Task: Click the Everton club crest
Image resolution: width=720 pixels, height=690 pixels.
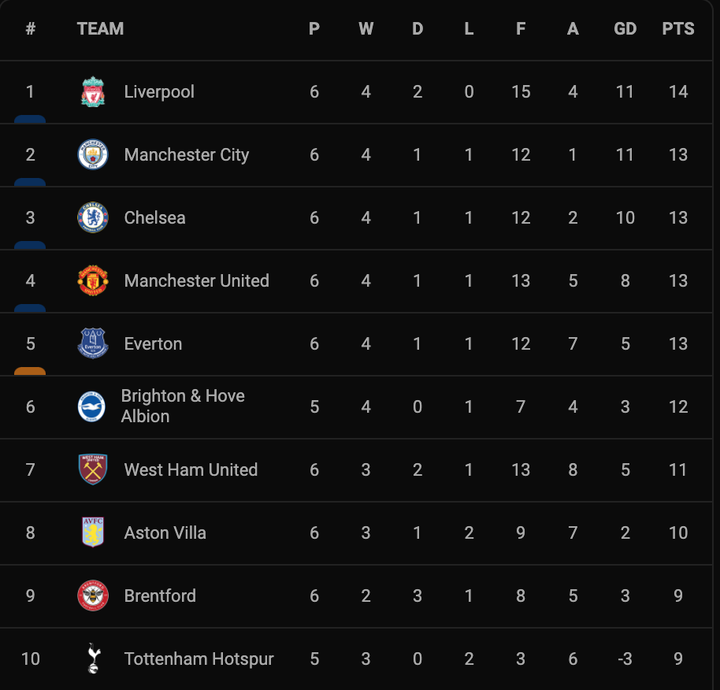Action: click(x=93, y=344)
